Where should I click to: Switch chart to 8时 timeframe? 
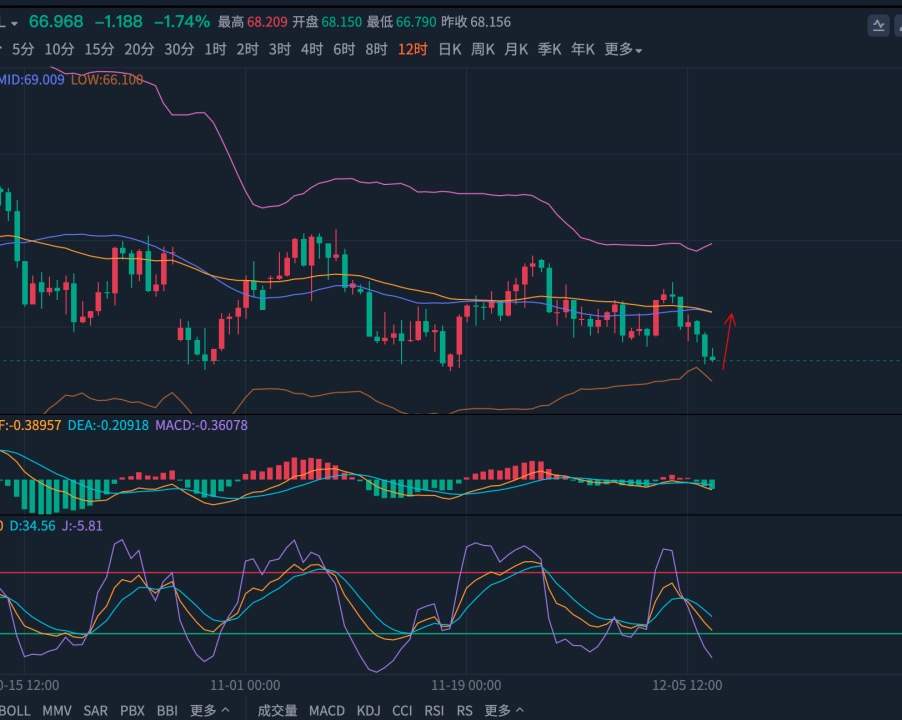tap(376, 49)
